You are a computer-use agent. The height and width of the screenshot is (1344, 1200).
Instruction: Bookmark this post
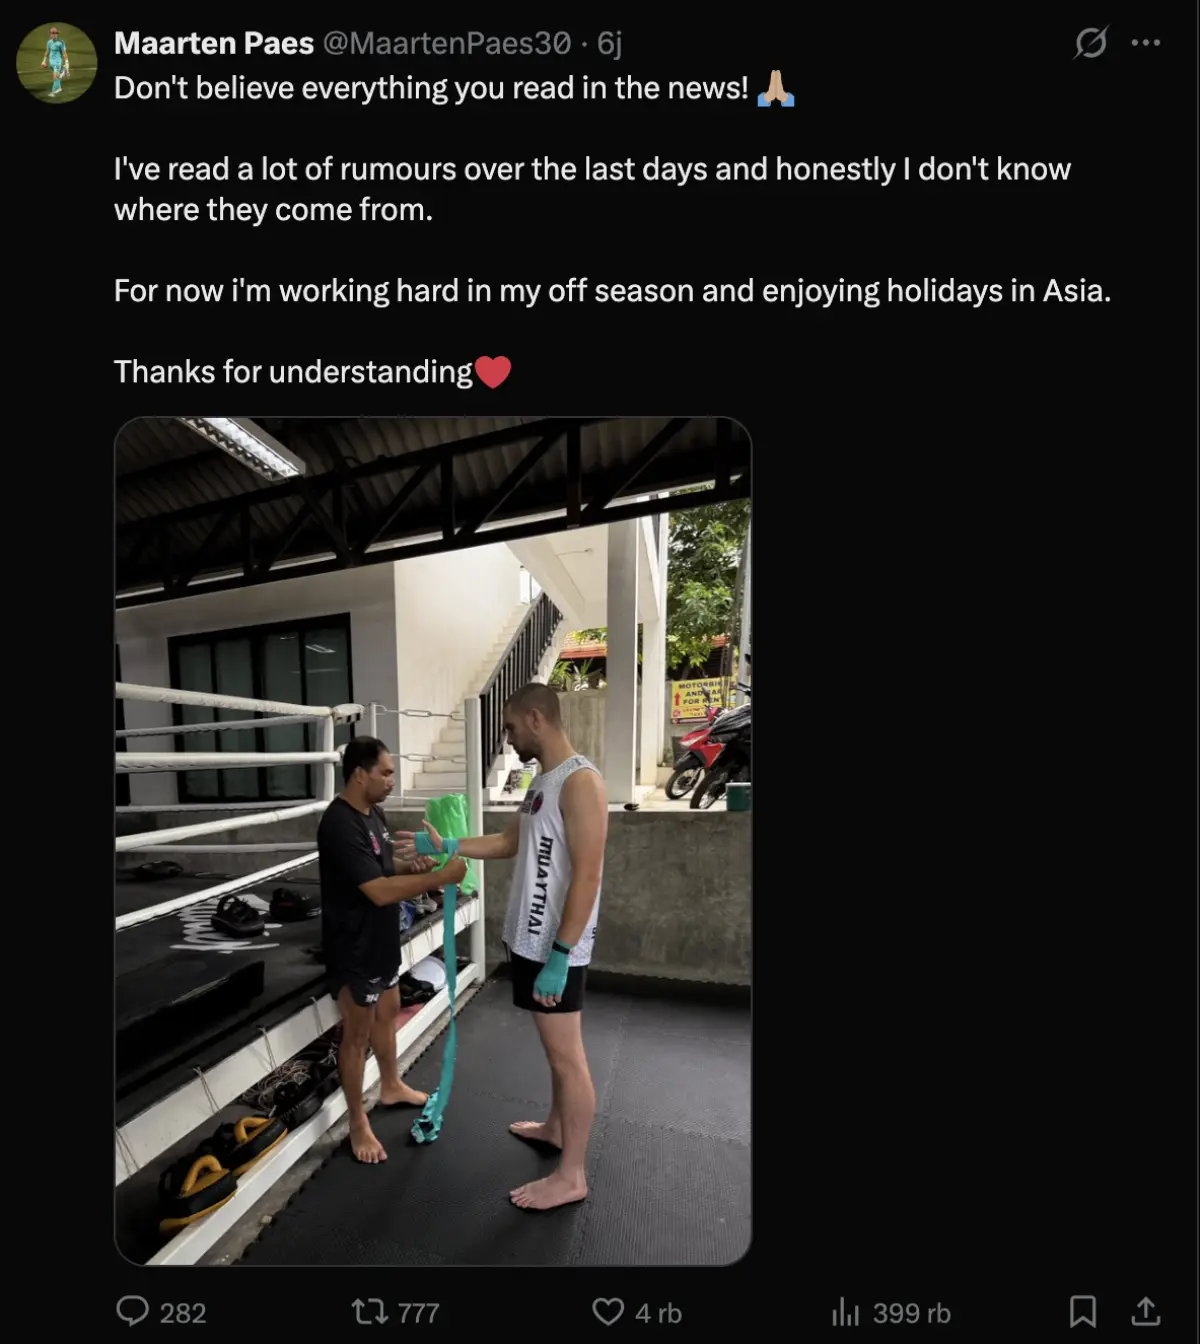(x=1083, y=1311)
